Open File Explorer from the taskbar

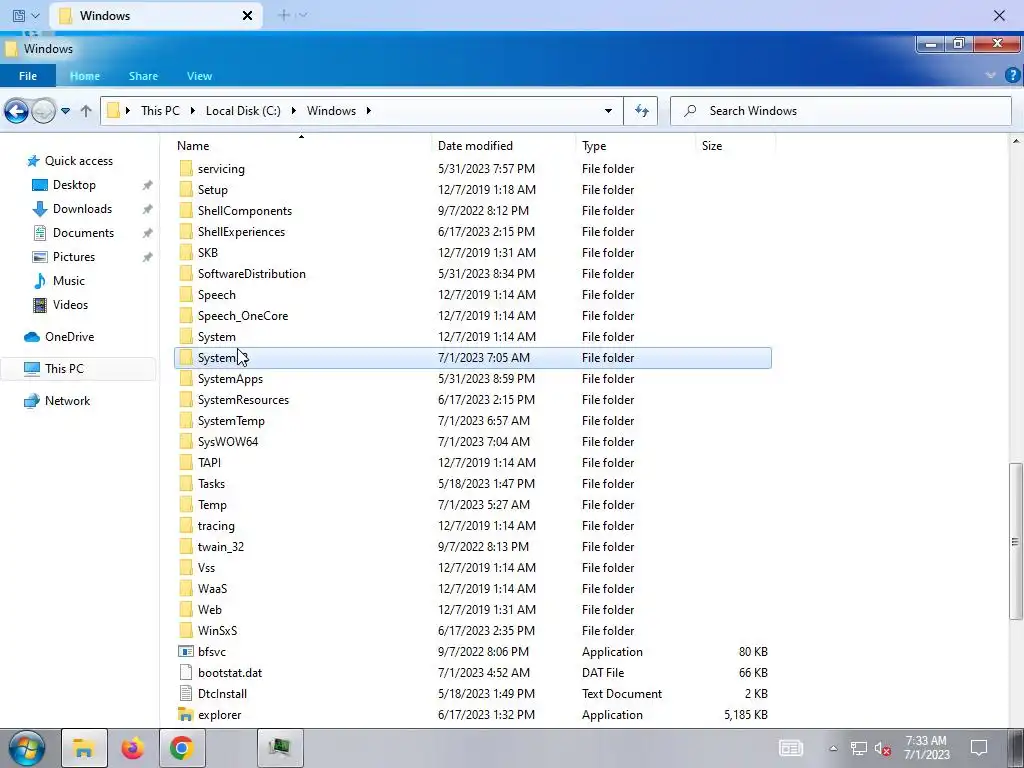coord(84,748)
